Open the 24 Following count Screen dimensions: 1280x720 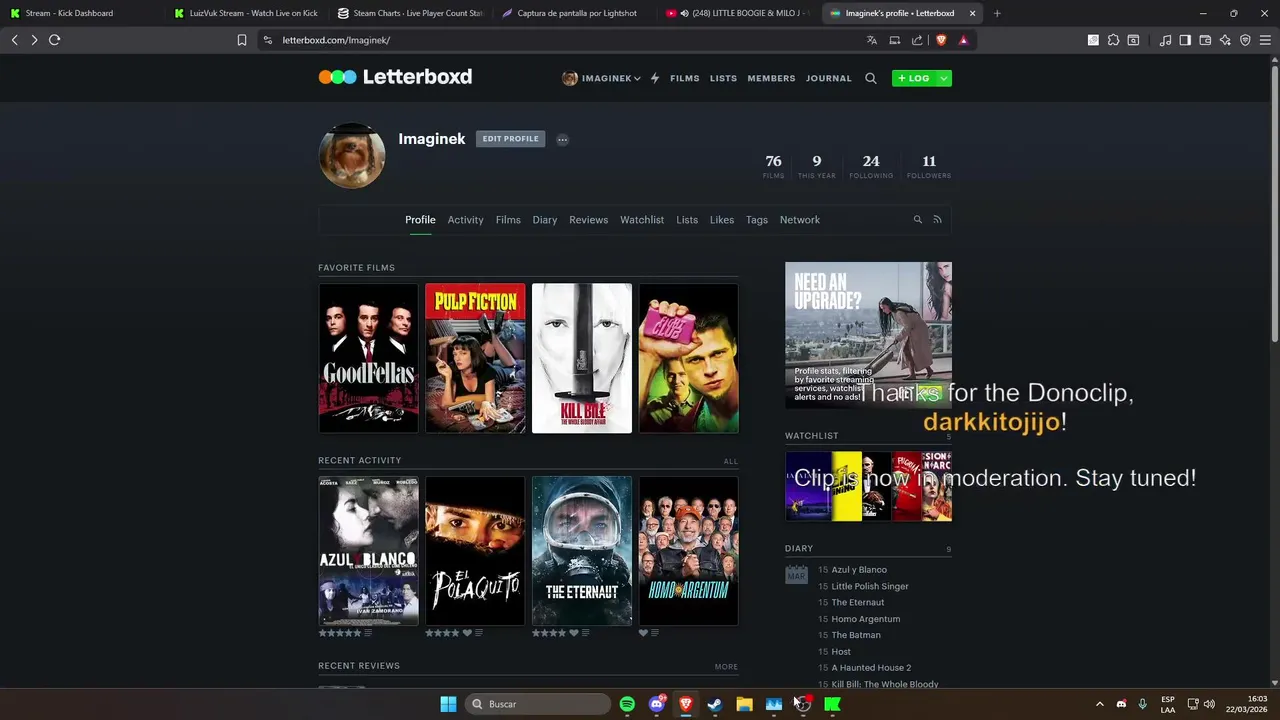click(871, 166)
